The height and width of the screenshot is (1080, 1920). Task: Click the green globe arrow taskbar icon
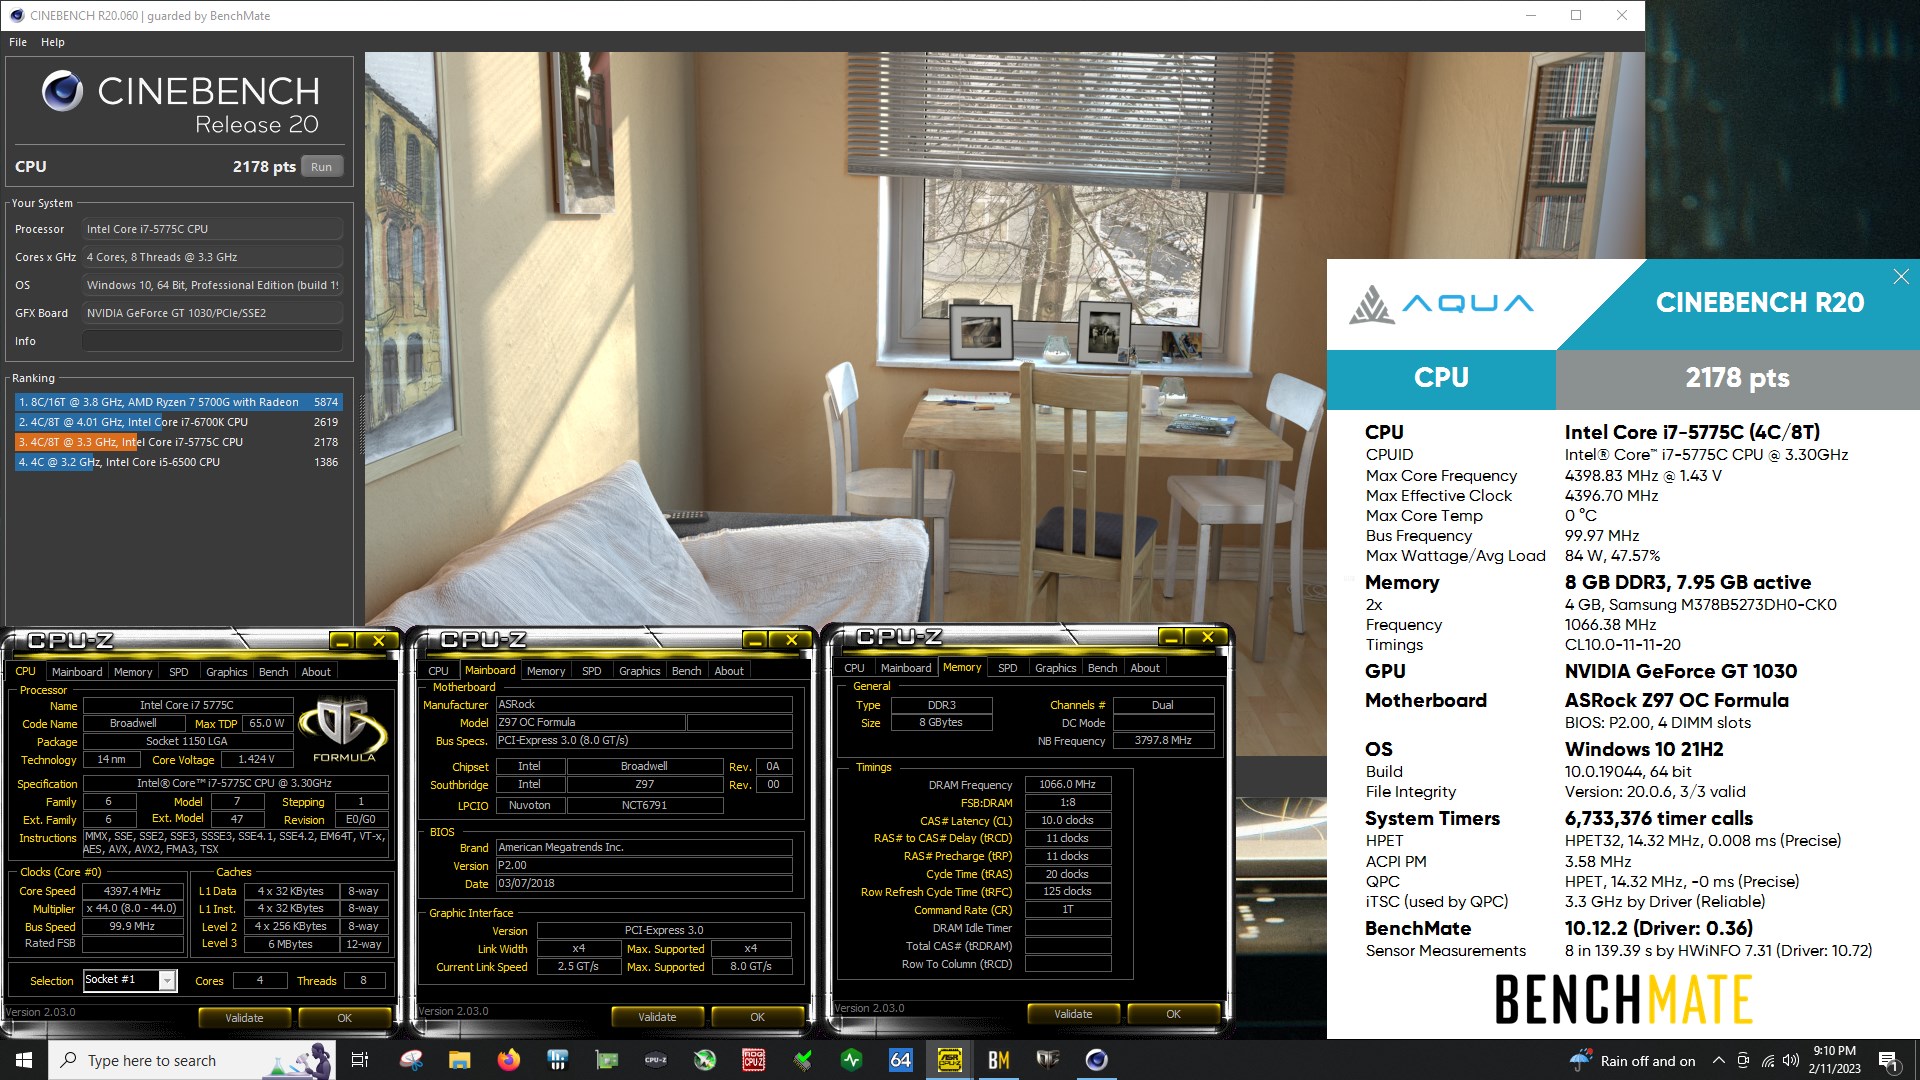pyautogui.click(x=705, y=1060)
